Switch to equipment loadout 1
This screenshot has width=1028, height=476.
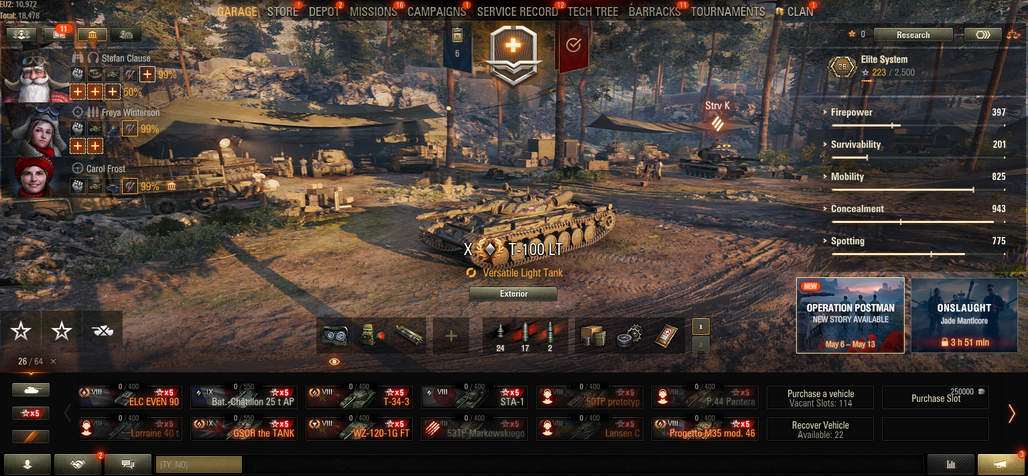(701, 326)
